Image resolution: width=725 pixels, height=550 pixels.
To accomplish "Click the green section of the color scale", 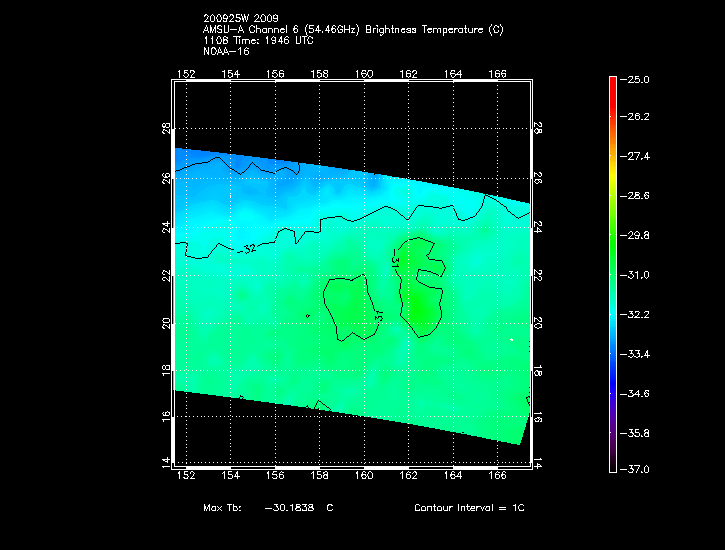I will (613, 240).
